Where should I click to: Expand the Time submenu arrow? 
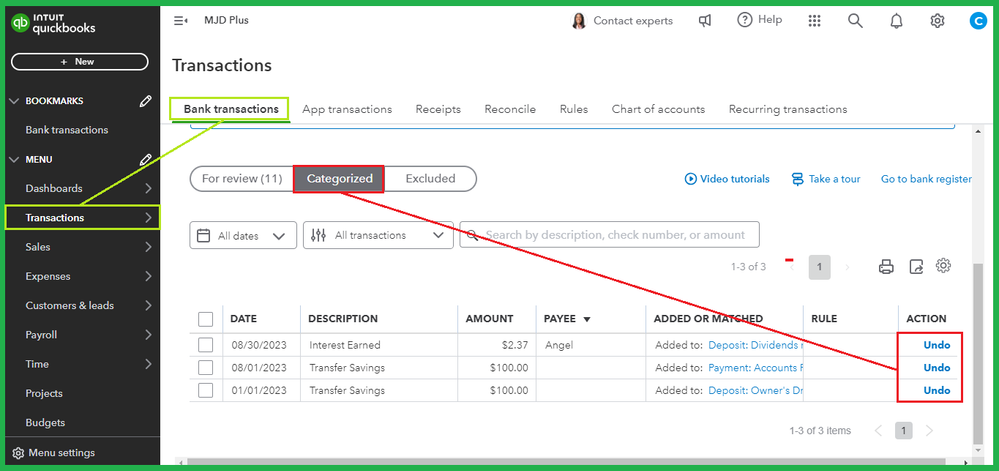[x=148, y=365]
